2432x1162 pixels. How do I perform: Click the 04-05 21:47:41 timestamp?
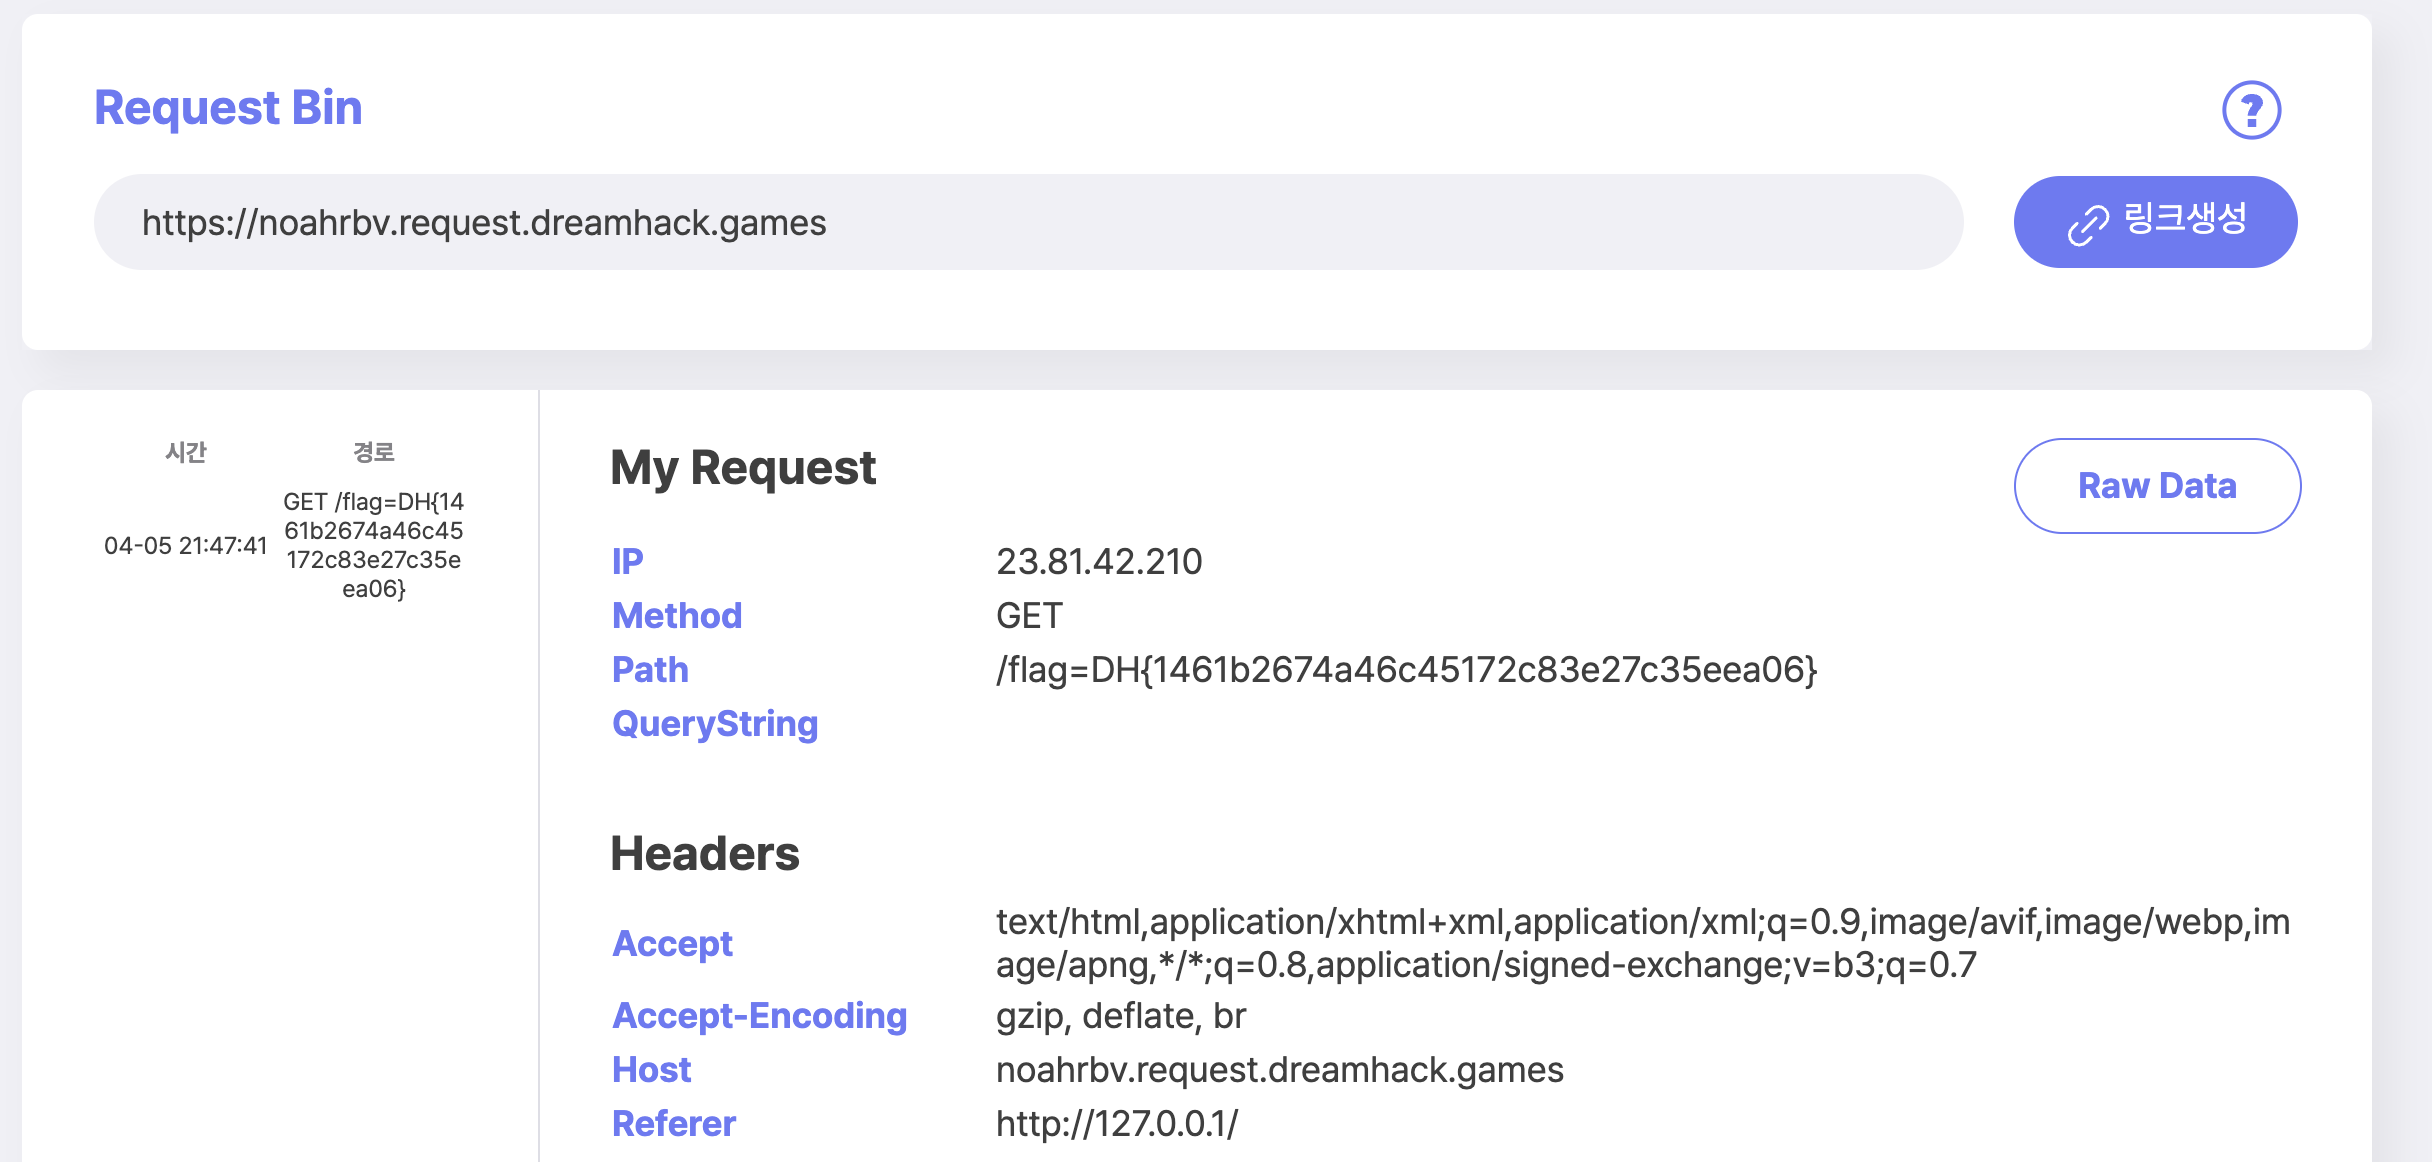(x=186, y=546)
